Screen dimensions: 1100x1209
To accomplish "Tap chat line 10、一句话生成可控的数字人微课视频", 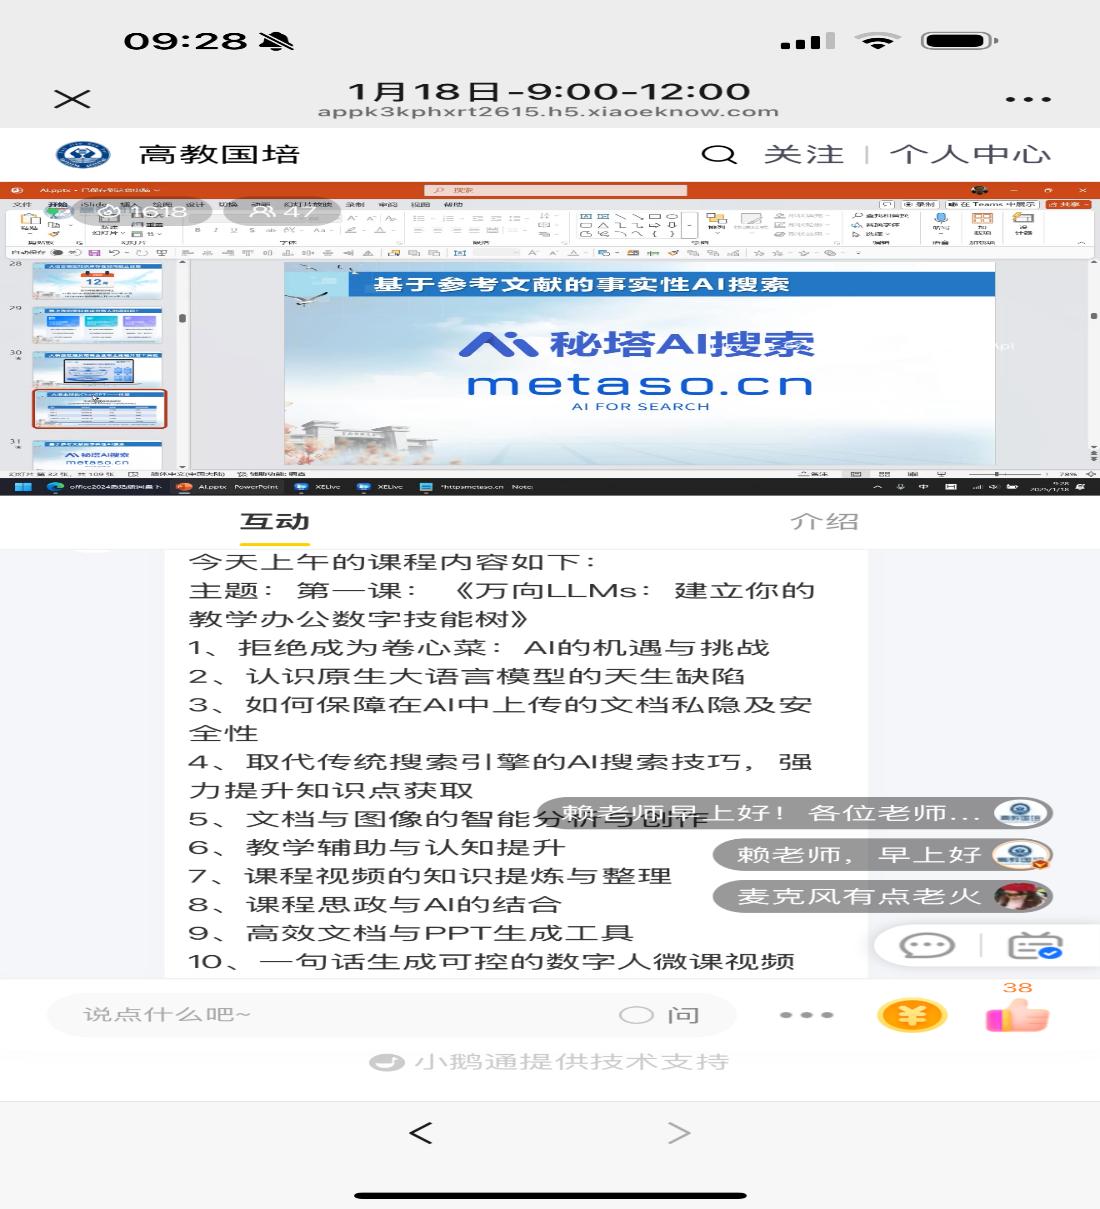I will point(492,961).
